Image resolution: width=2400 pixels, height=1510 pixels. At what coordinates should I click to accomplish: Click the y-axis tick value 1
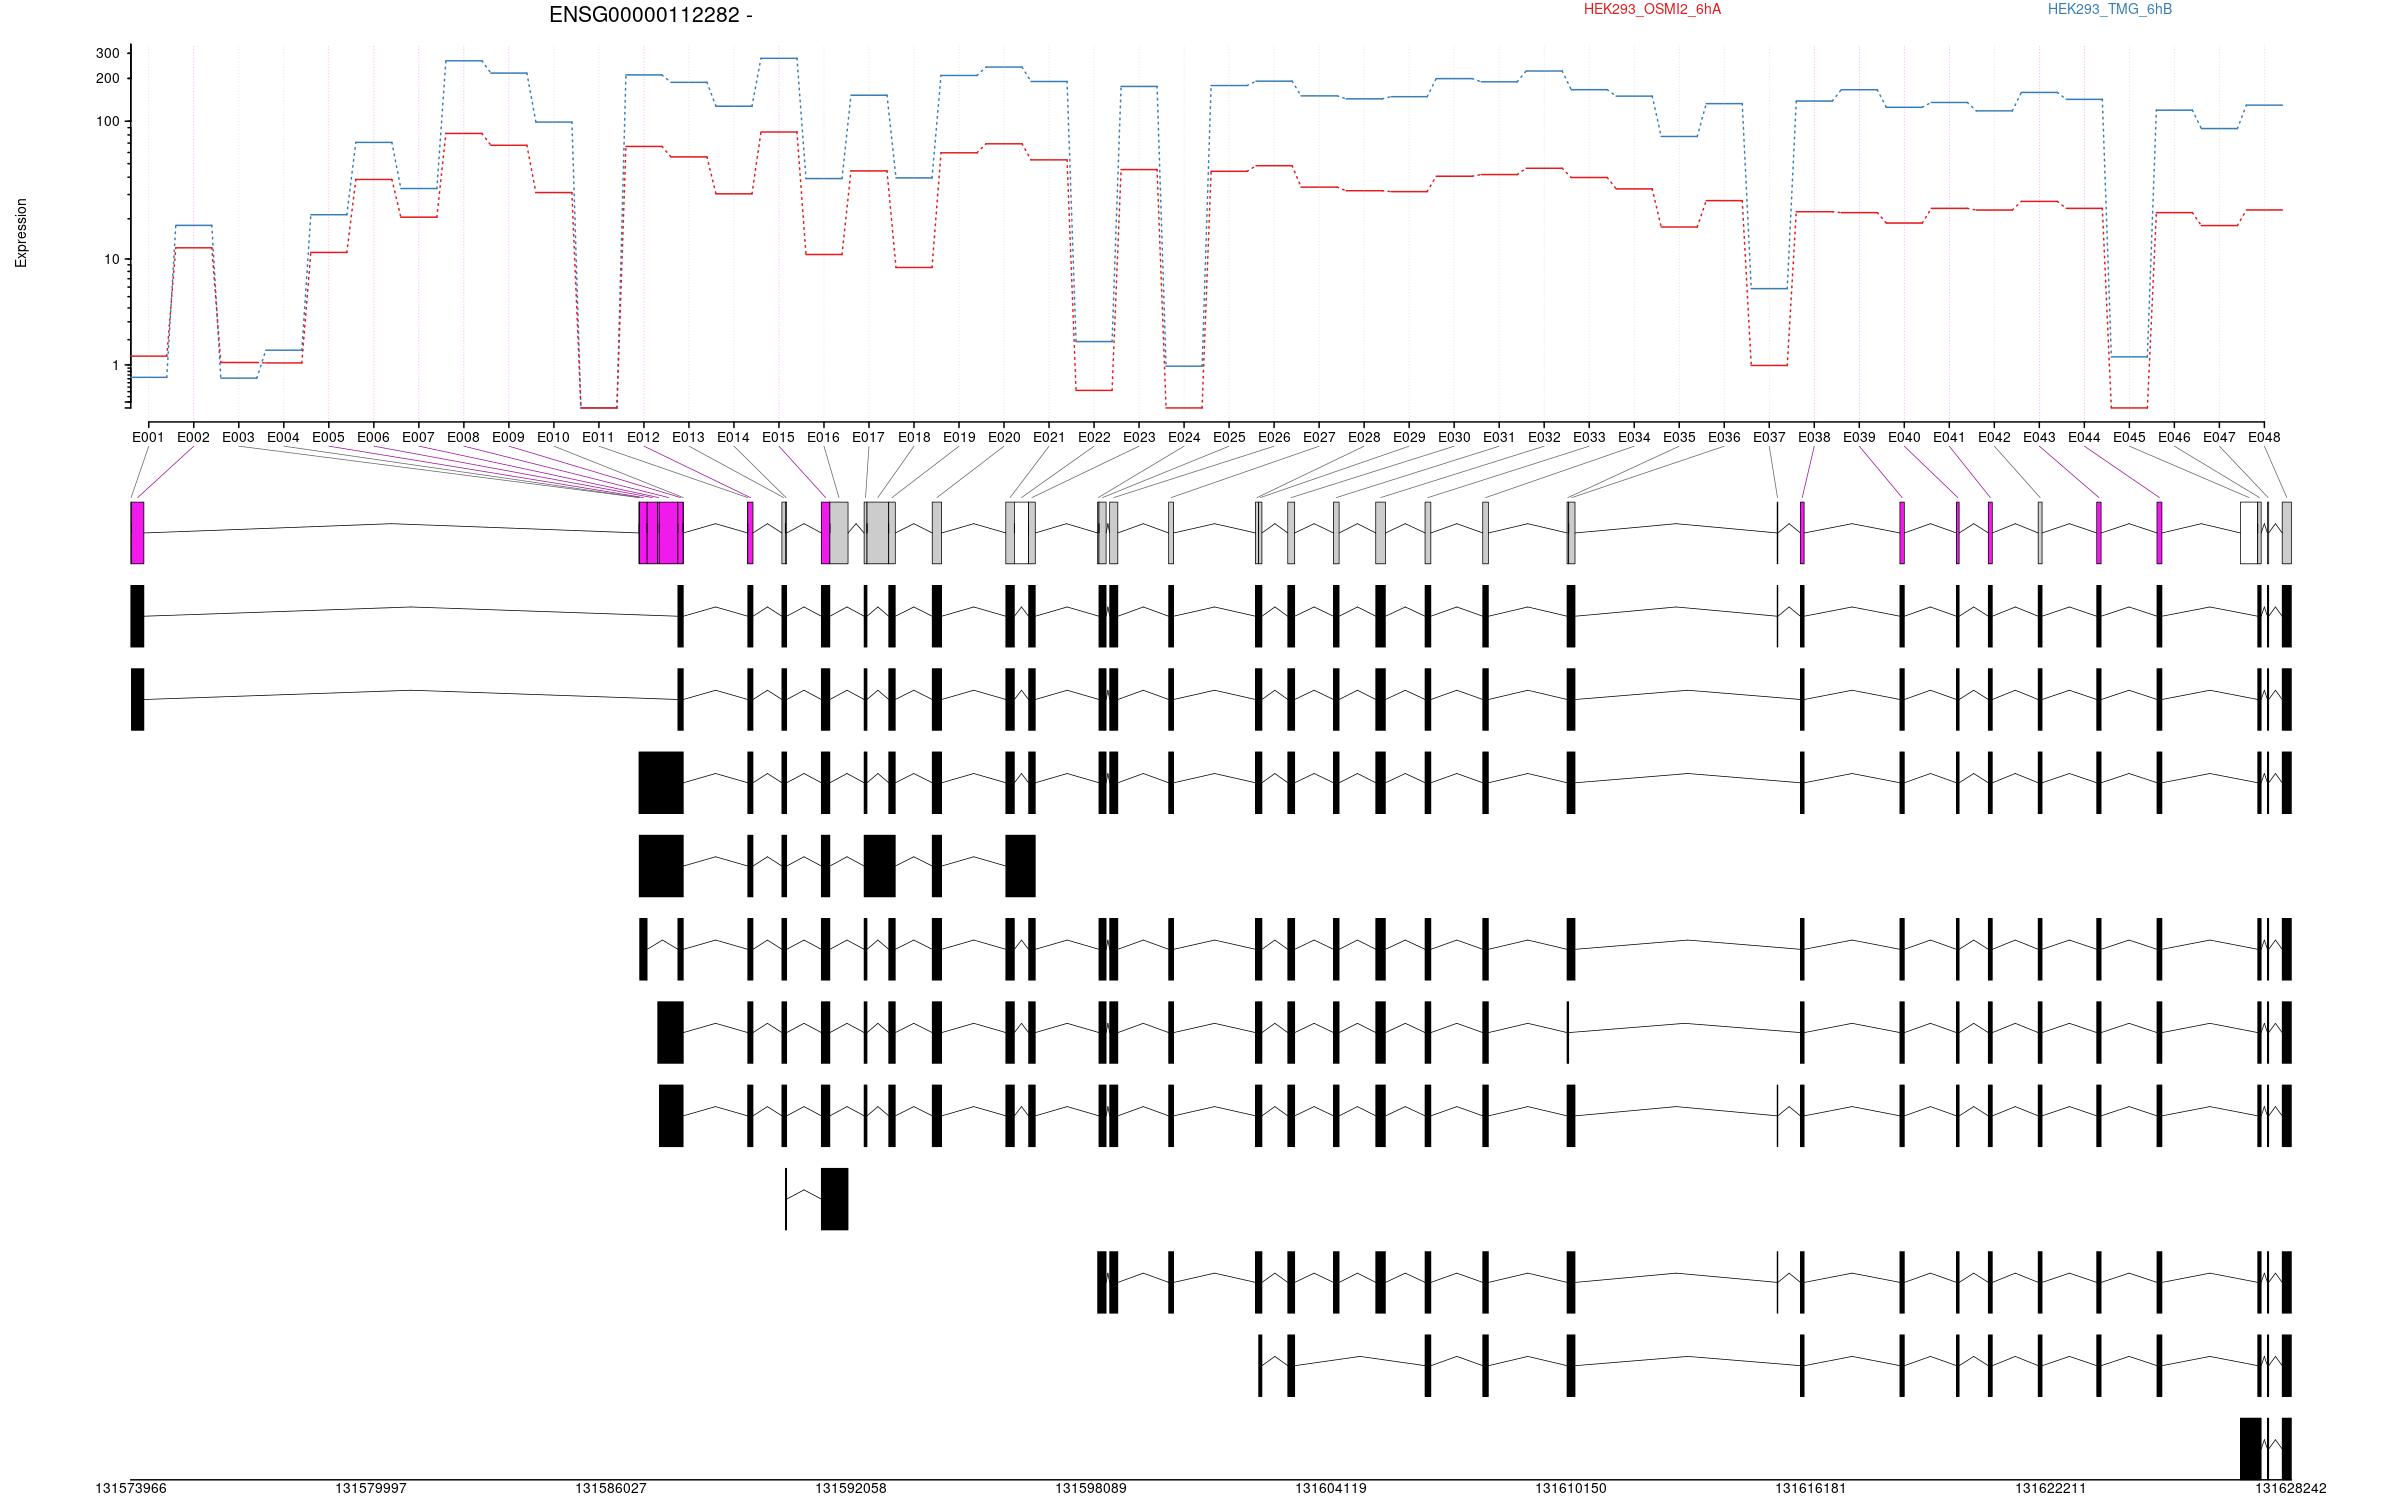click(x=116, y=366)
